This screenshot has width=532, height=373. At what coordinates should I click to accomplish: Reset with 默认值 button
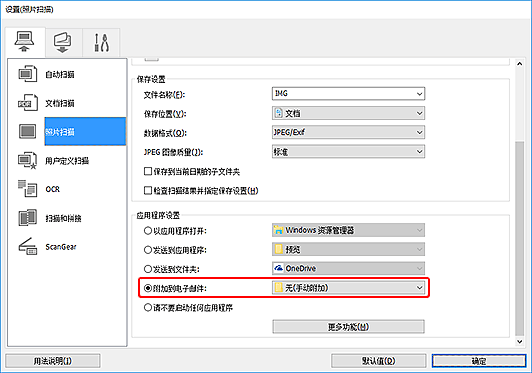(x=378, y=361)
